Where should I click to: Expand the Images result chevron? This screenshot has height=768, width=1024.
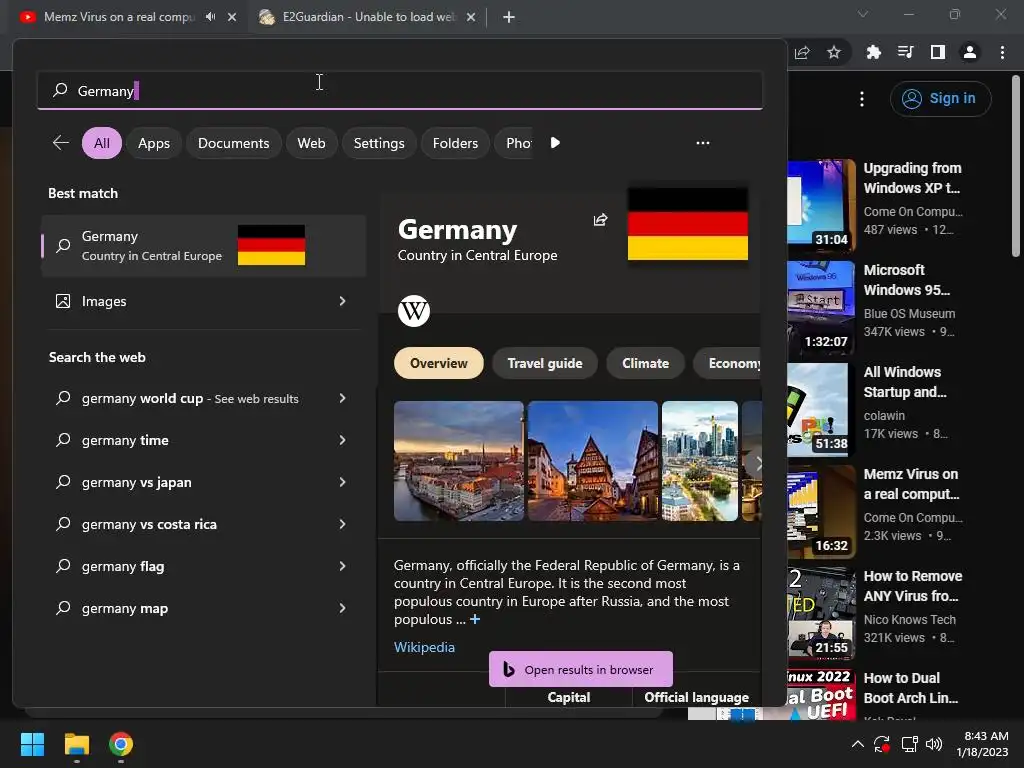point(342,301)
